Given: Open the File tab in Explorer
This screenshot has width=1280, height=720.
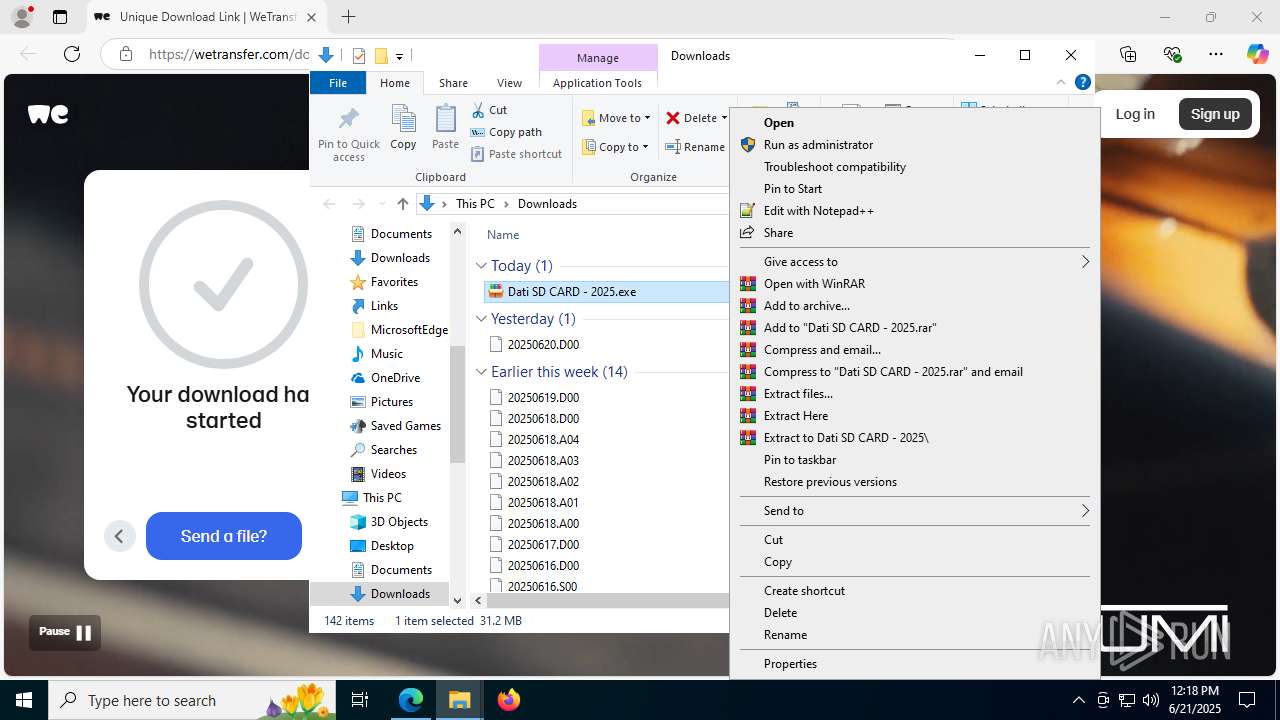Looking at the screenshot, I should pyautogui.click(x=338, y=83).
